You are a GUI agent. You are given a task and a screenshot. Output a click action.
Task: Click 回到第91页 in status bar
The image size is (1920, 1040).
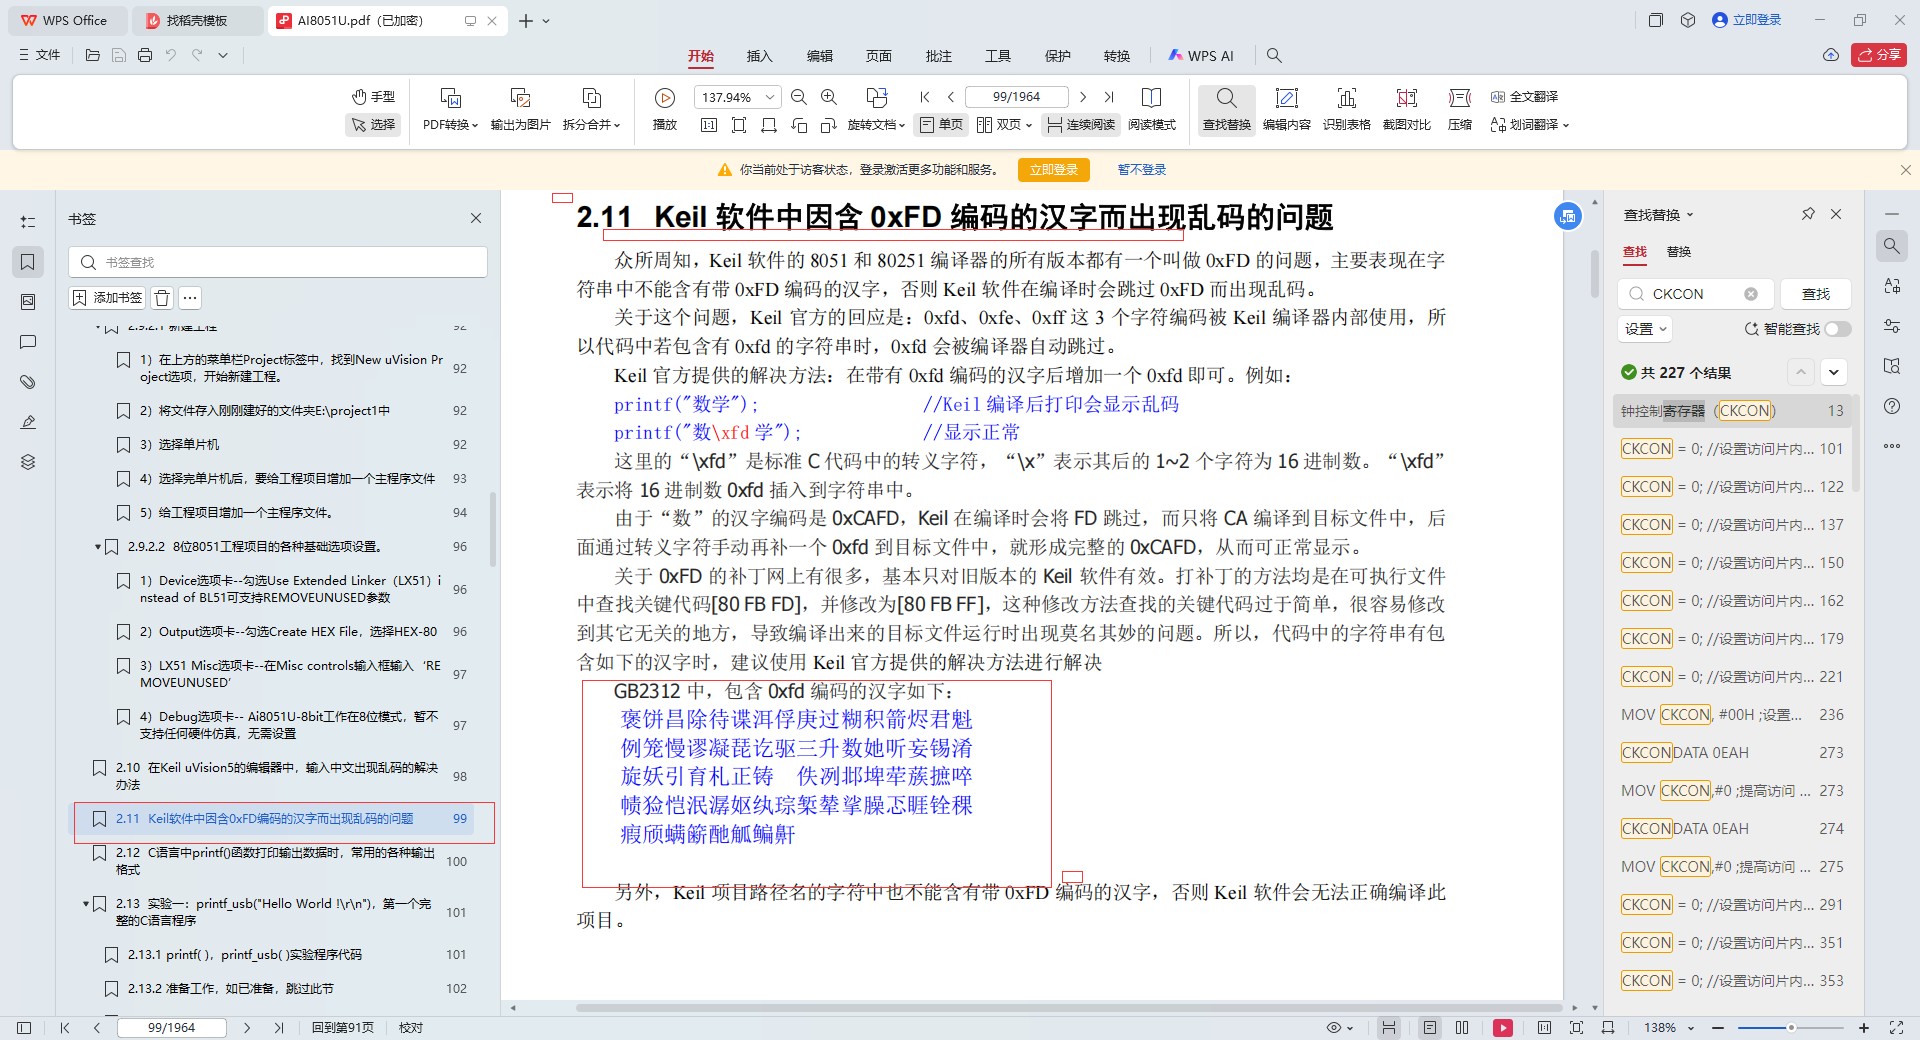click(342, 1027)
